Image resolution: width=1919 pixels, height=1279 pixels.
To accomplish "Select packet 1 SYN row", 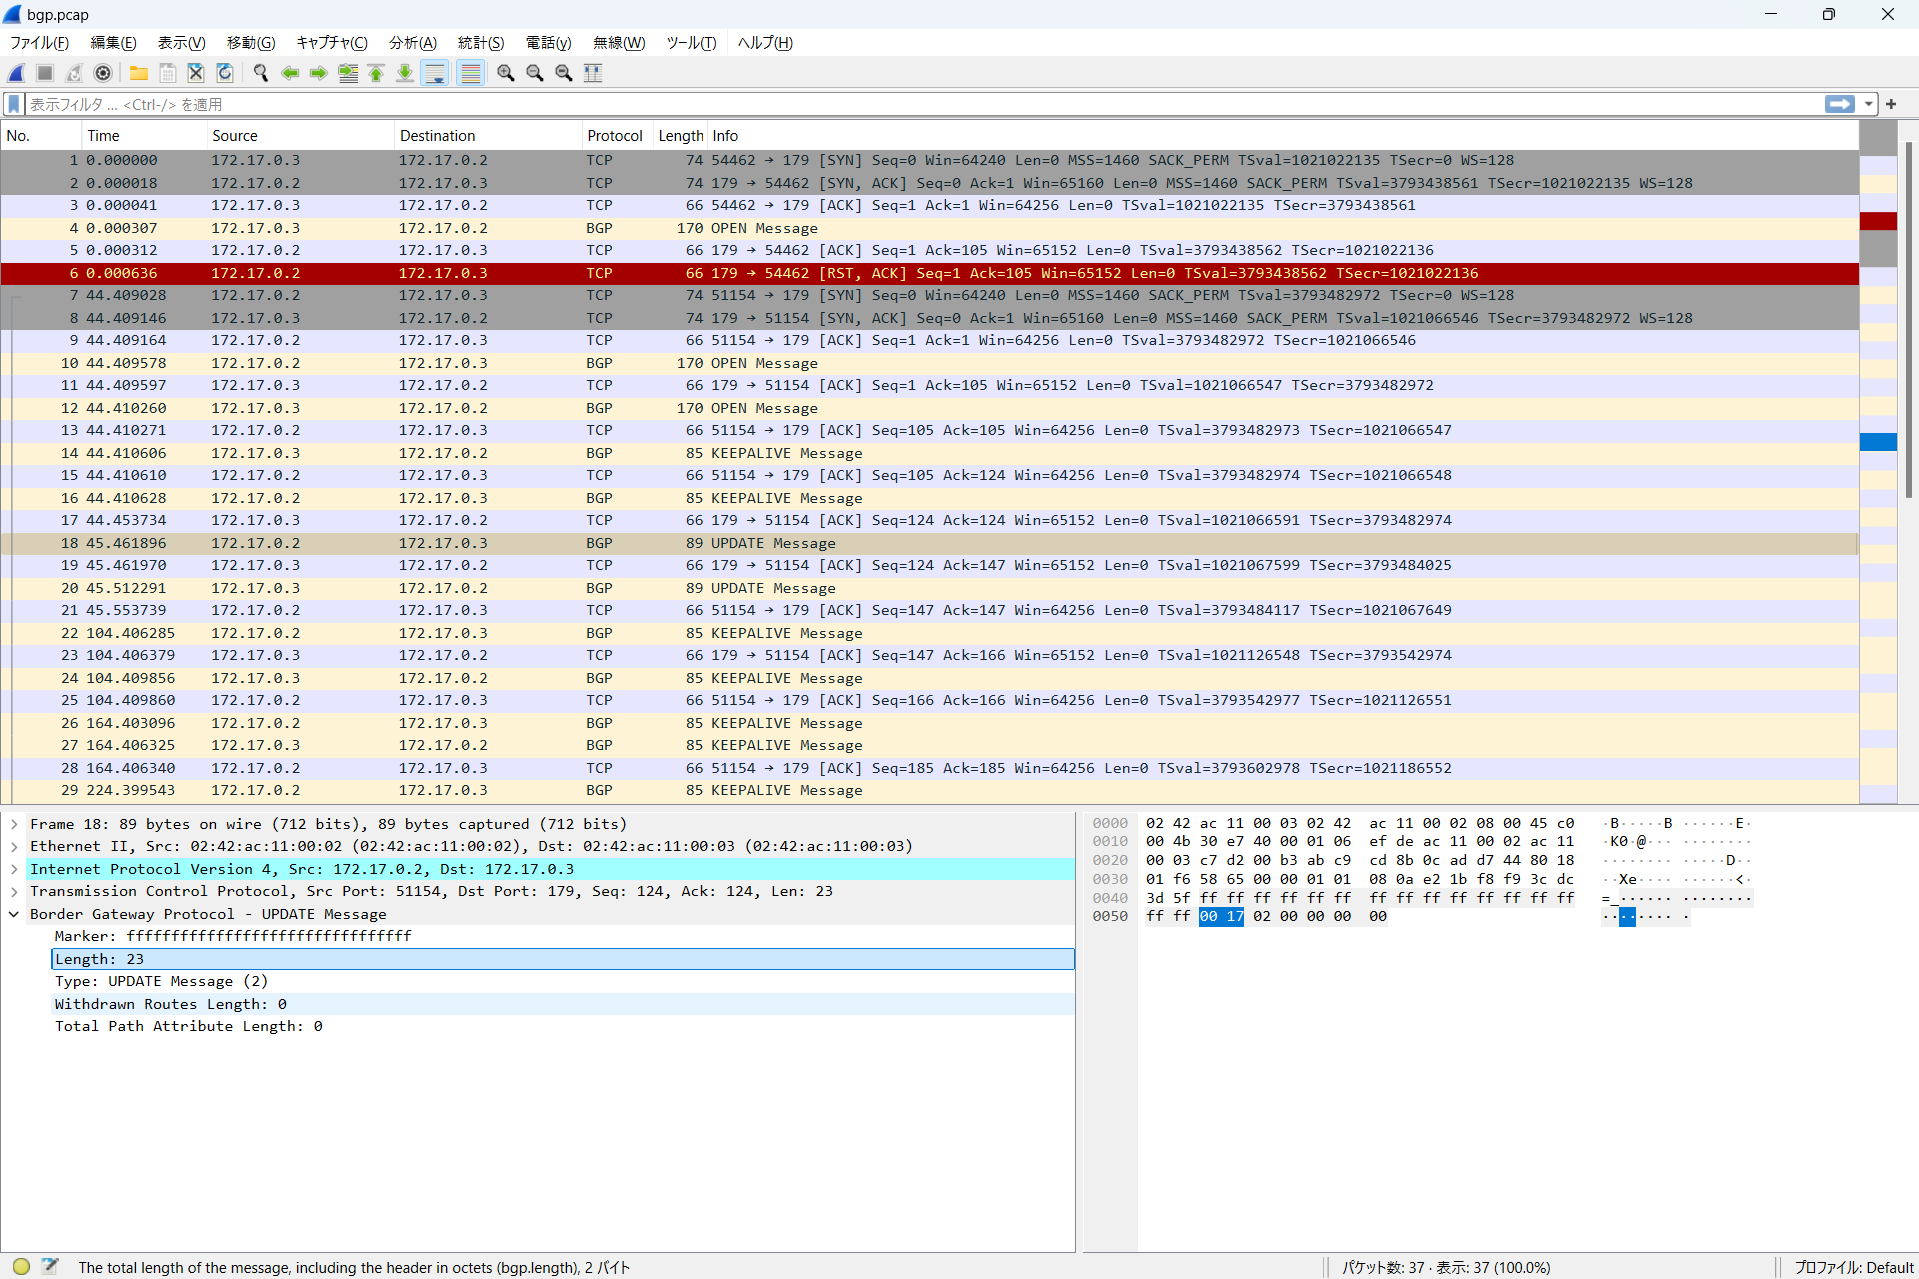I will click(x=929, y=160).
